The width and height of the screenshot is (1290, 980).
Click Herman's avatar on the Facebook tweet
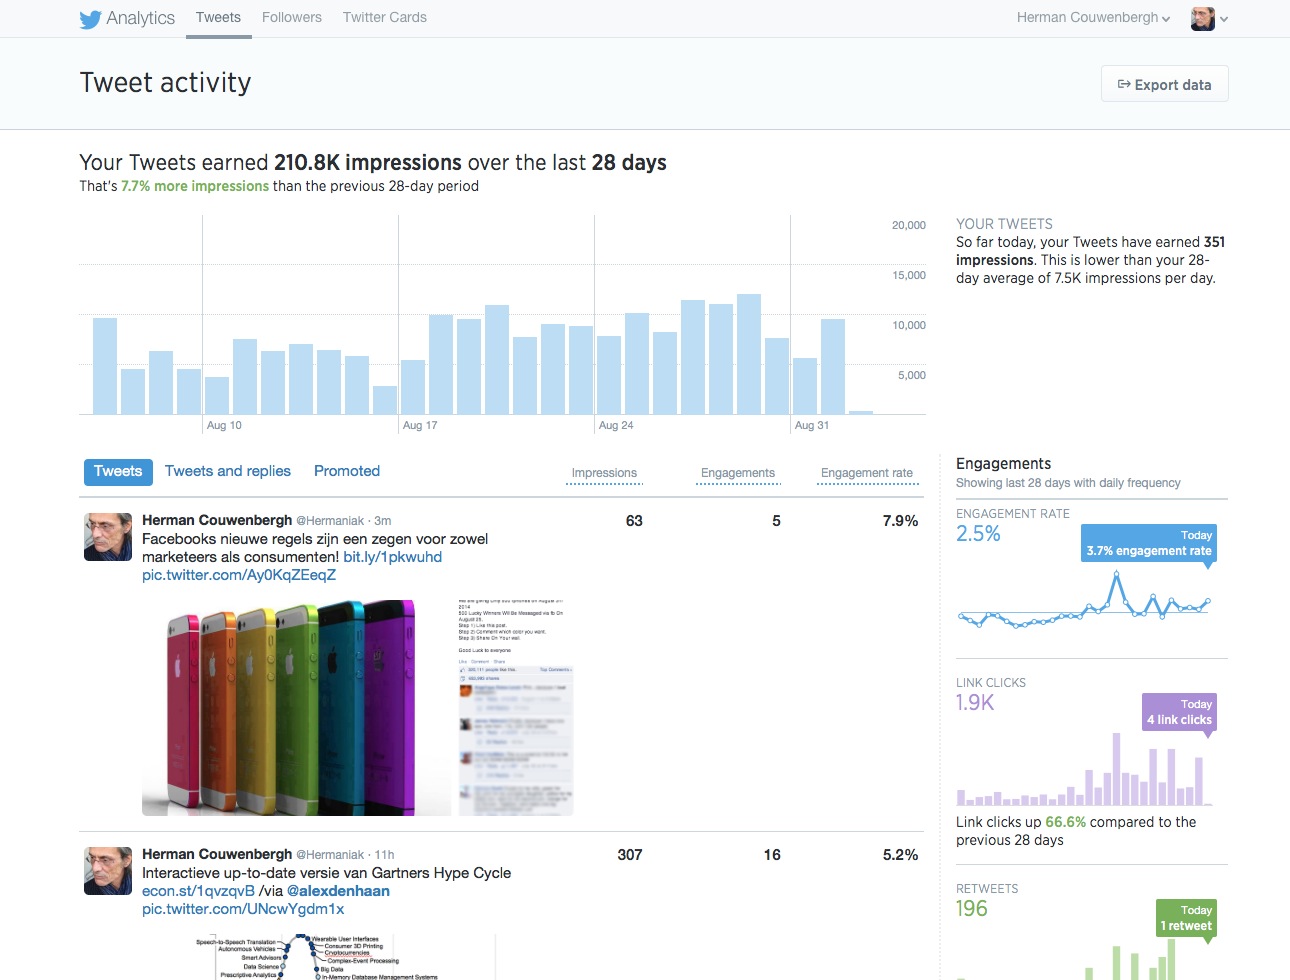[x=108, y=537]
